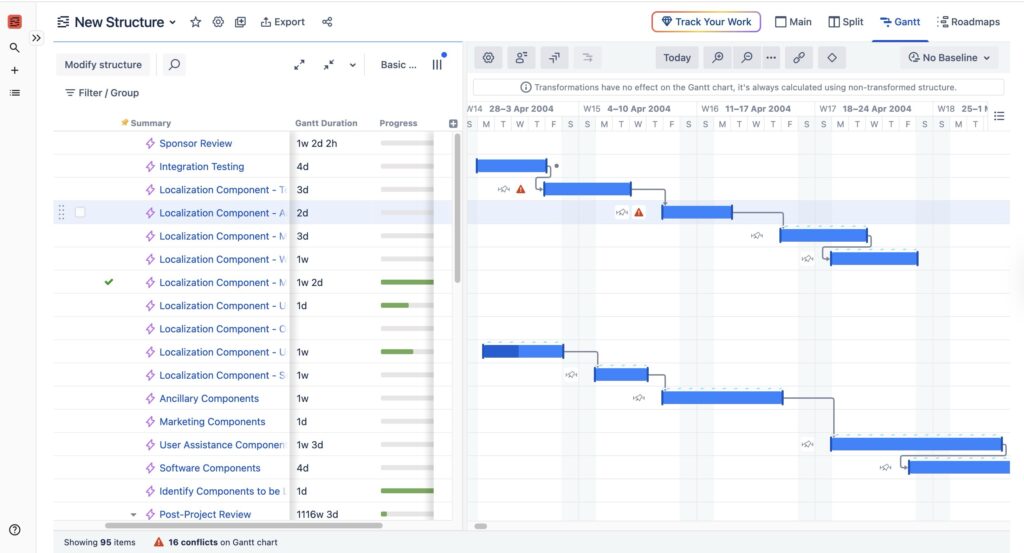Click the 1w 3d duration for User Assistance
The height and width of the screenshot is (553, 1024).
tap(310, 445)
